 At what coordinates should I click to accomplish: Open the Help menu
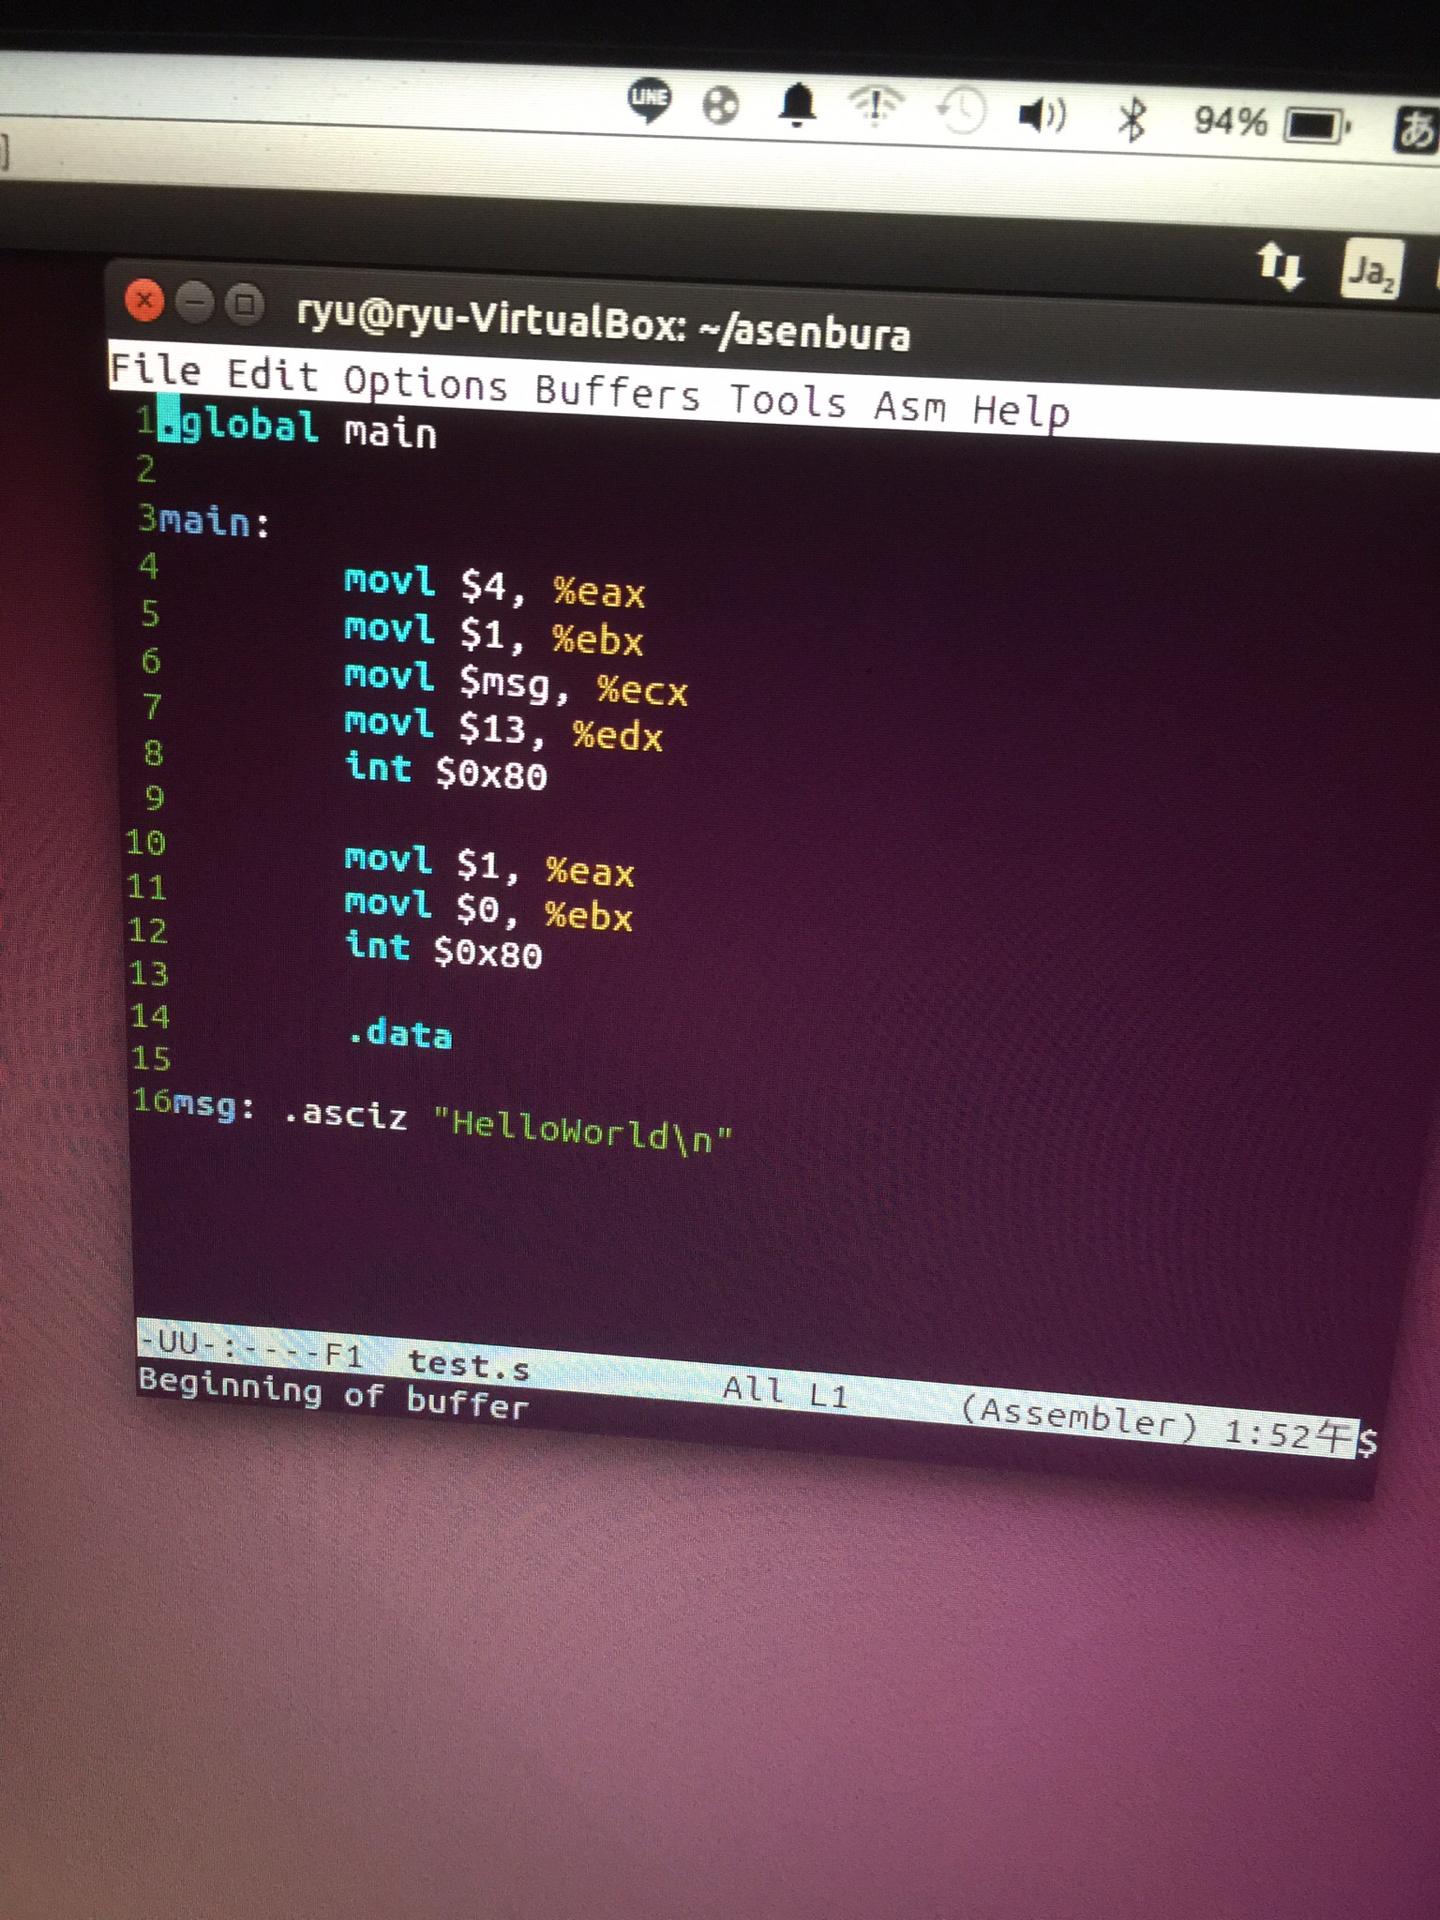pyautogui.click(x=1021, y=411)
